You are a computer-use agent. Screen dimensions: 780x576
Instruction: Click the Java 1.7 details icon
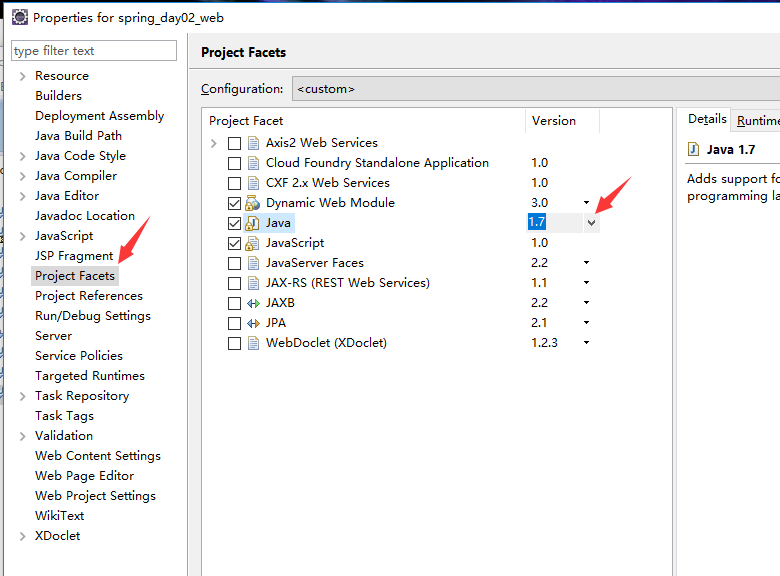coord(693,149)
